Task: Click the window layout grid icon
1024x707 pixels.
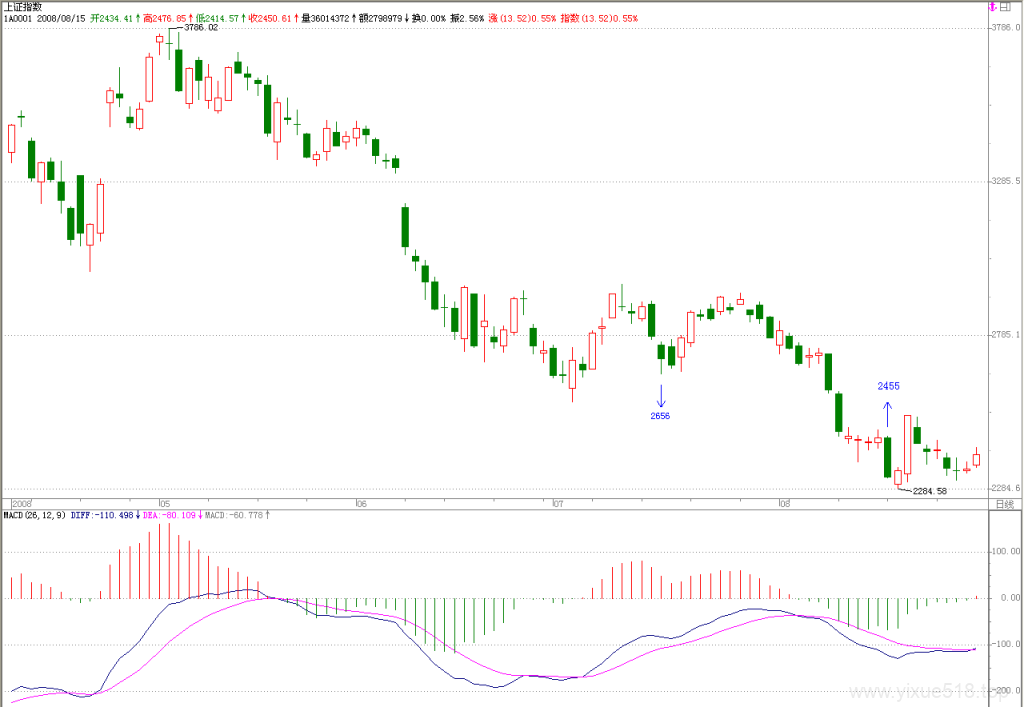Action: (x=1005, y=7)
